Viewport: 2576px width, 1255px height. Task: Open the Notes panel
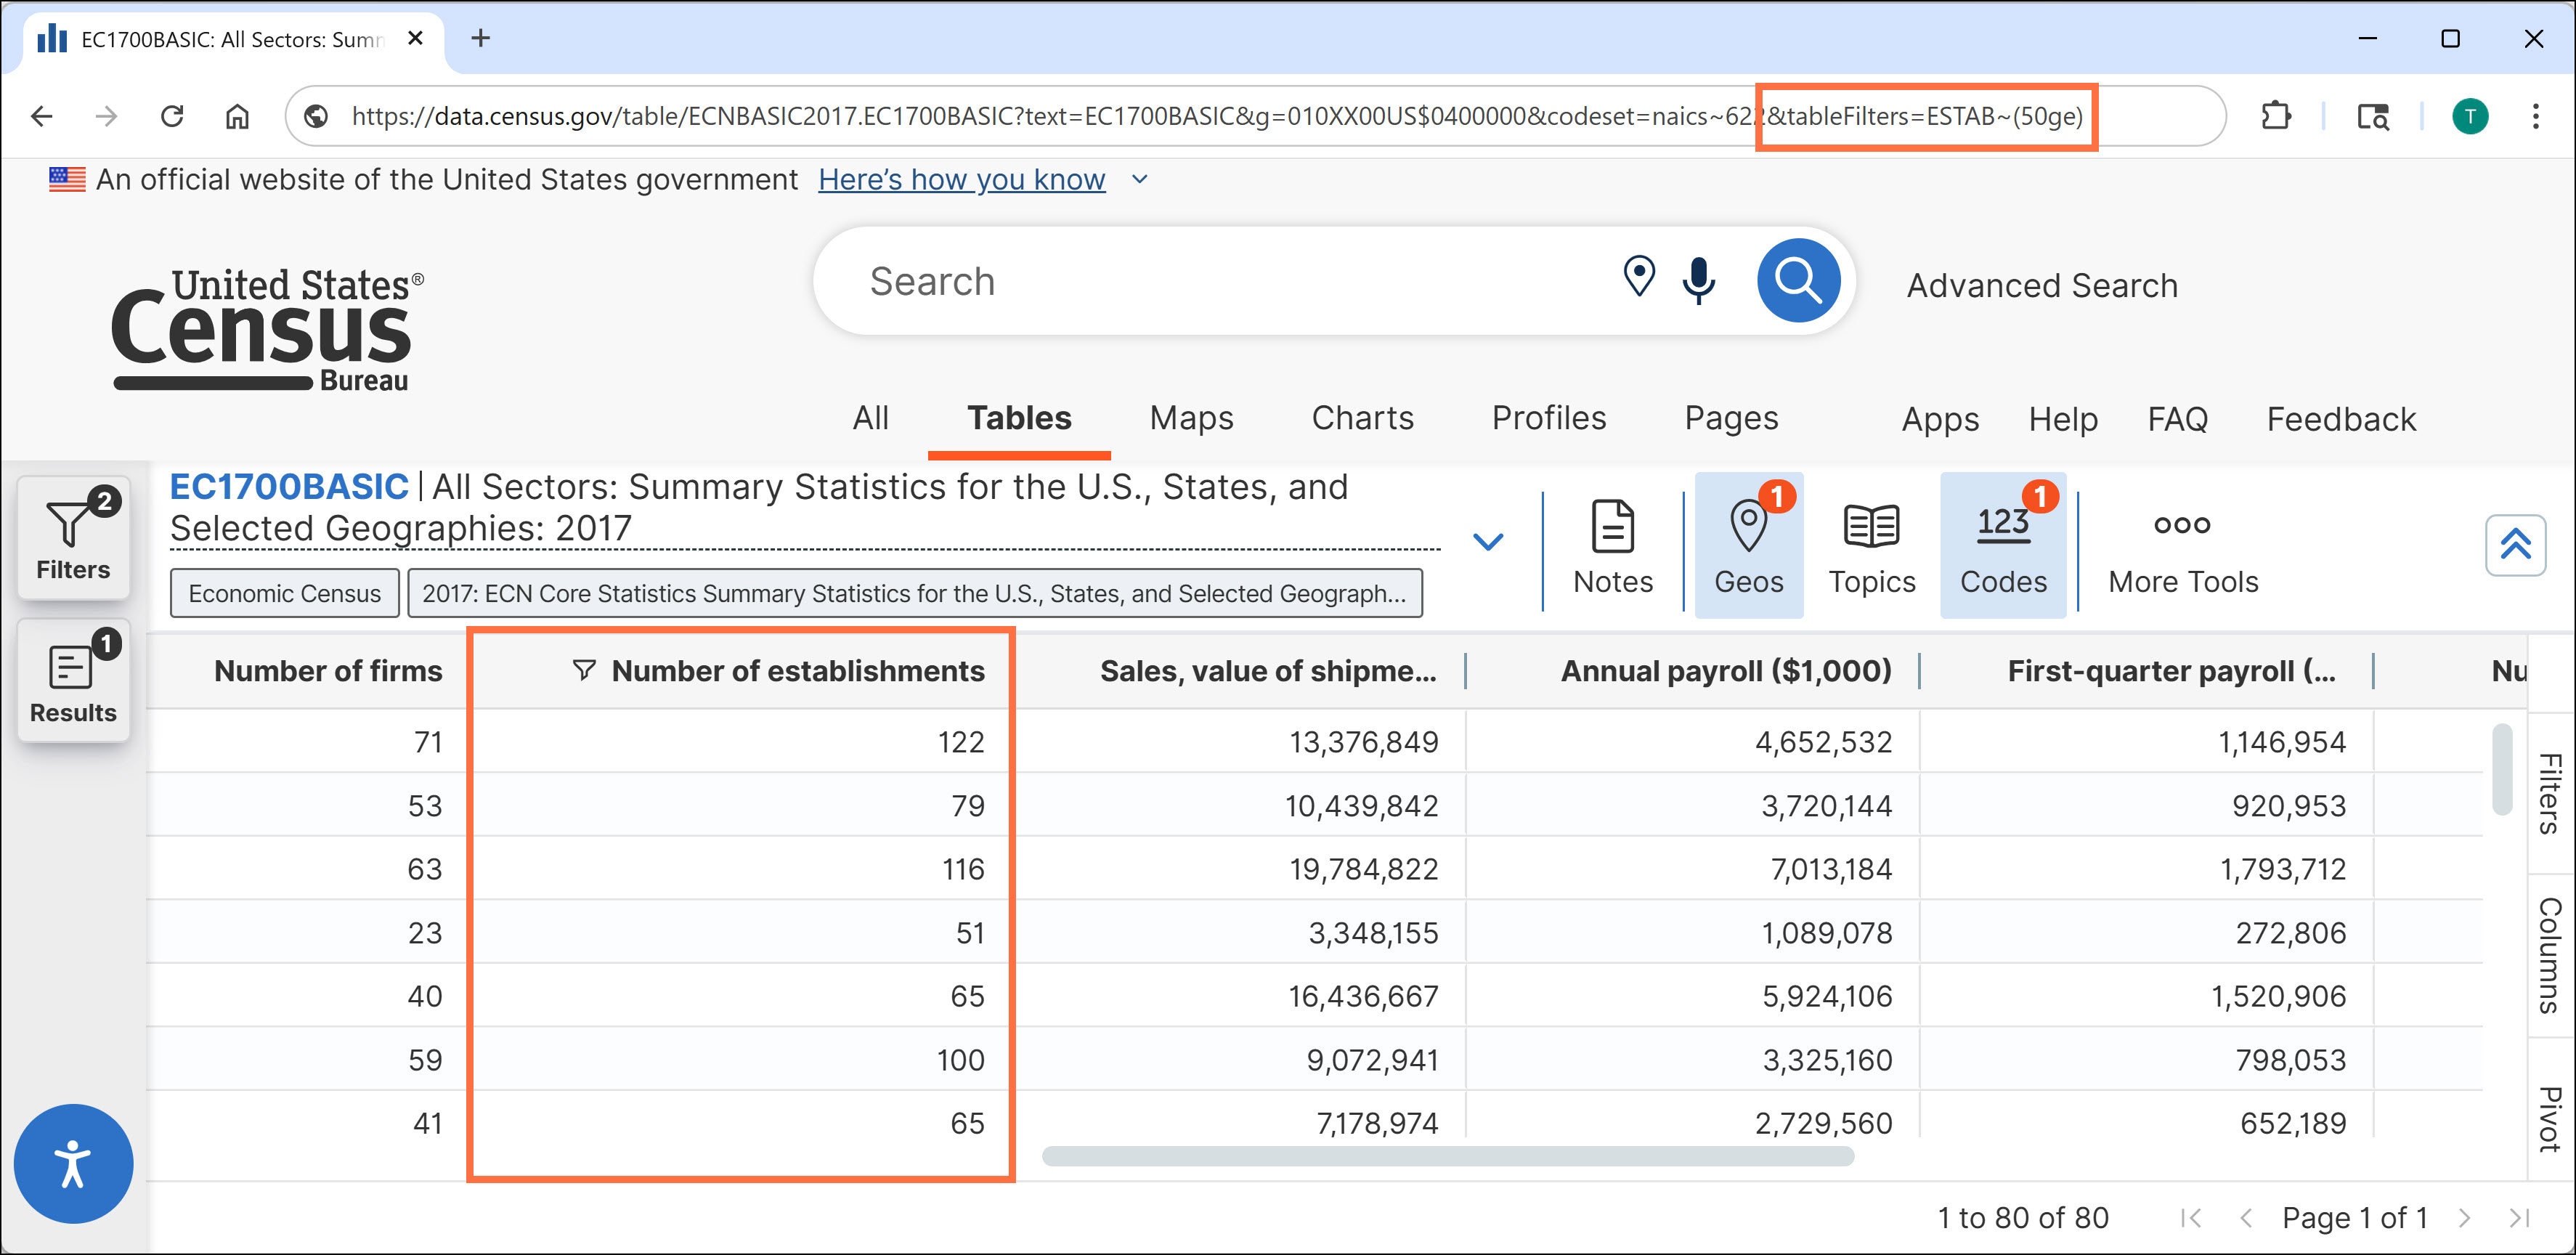pos(1612,546)
